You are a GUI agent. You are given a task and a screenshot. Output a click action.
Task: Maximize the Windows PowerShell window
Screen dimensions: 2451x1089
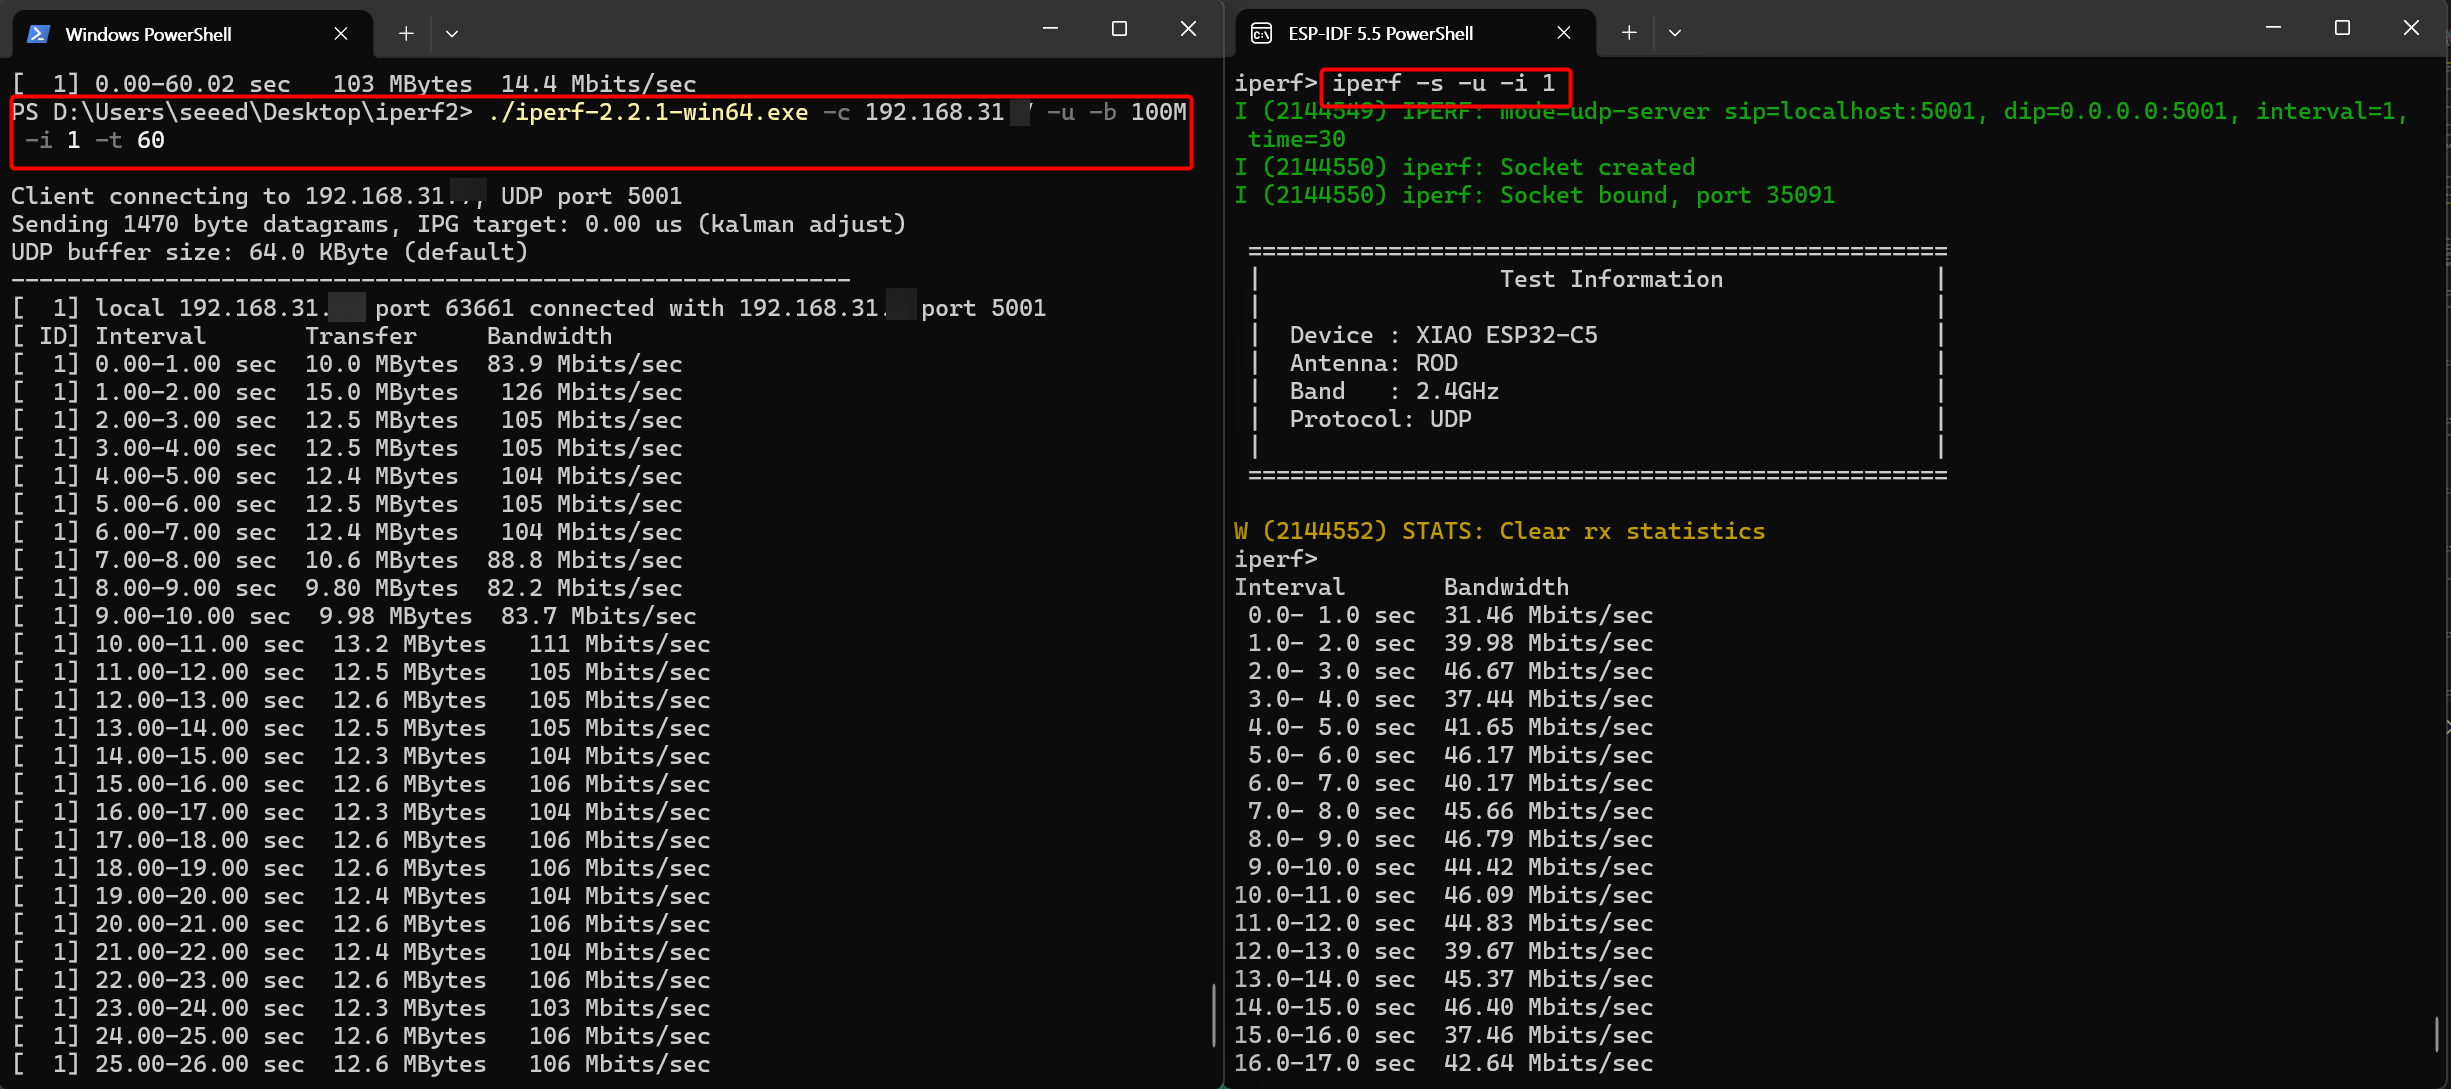1119,29
